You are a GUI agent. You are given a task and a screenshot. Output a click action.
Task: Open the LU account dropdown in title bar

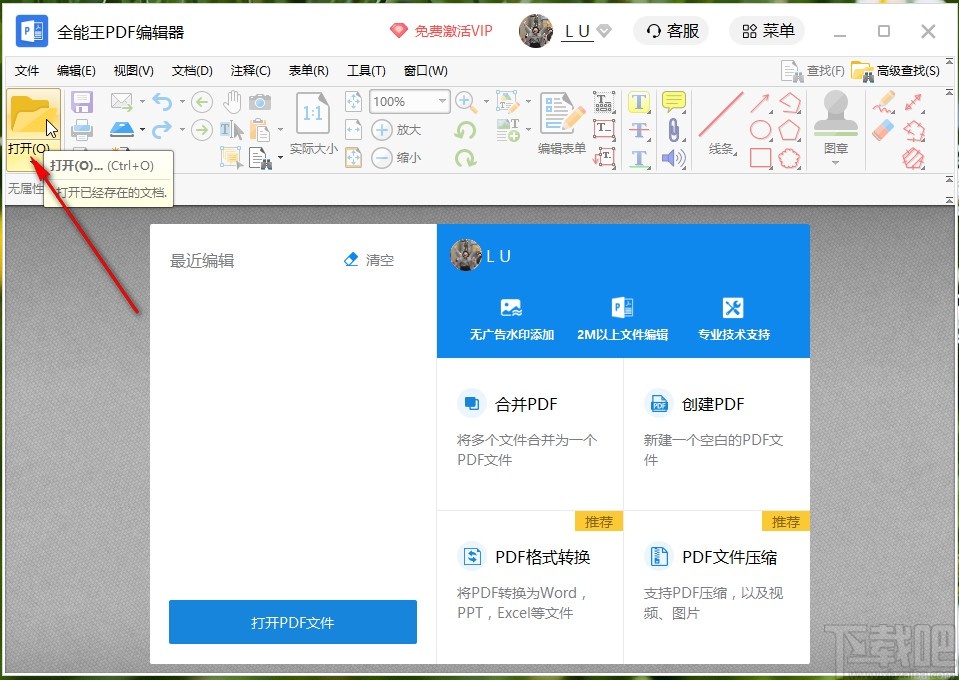click(604, 31)
